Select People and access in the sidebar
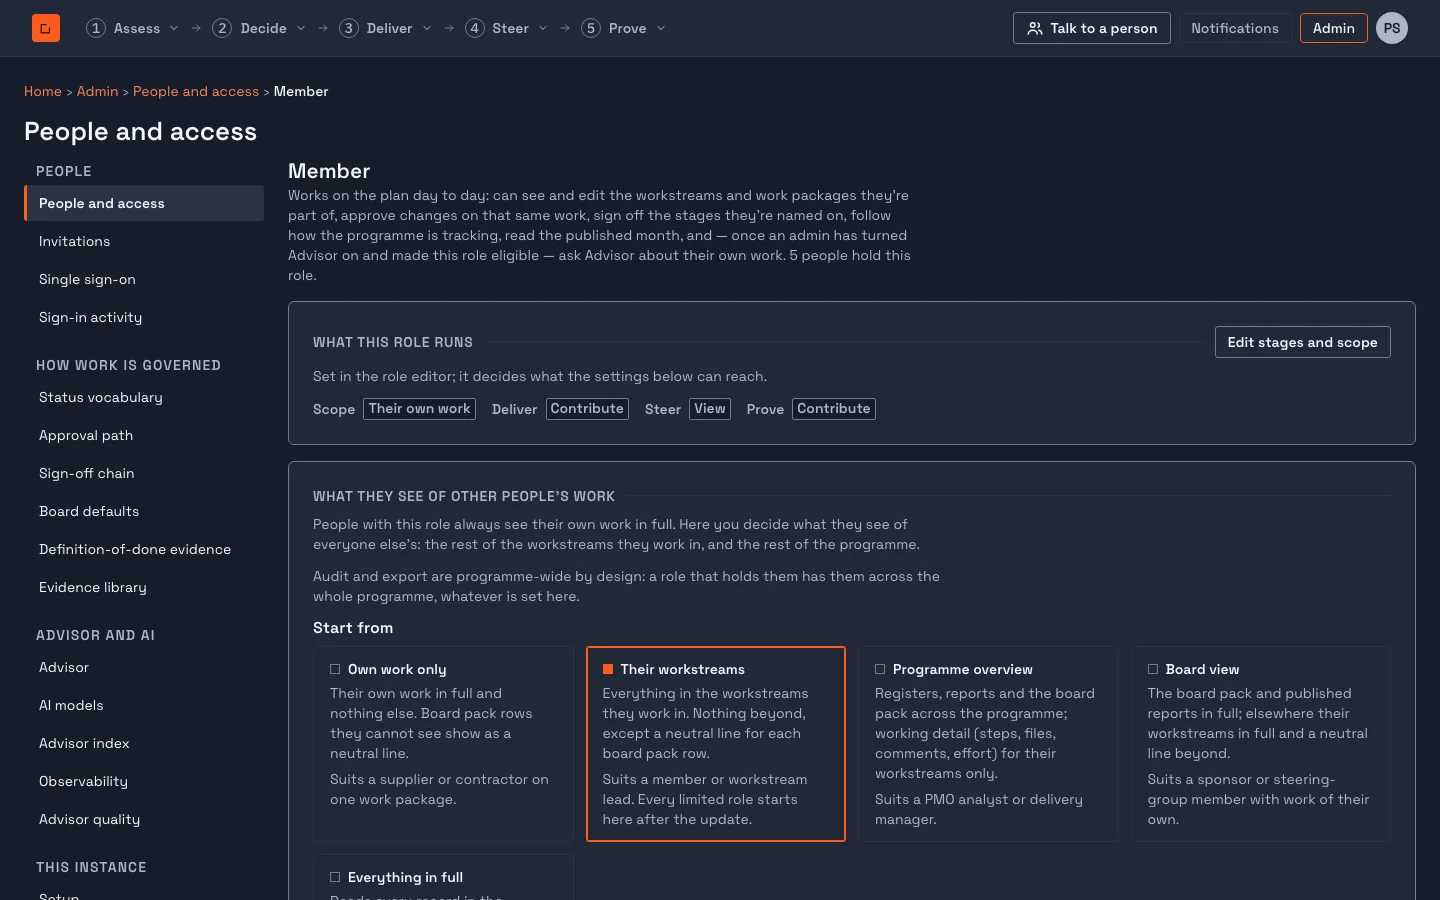This screenshot has height=900, width=1440. click(144, 203)
